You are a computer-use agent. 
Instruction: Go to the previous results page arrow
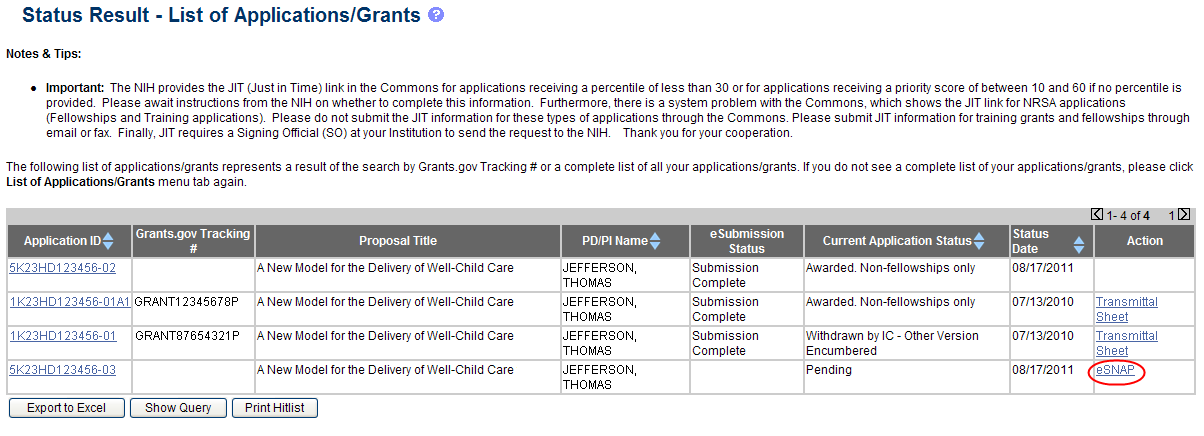point(1097,214)
